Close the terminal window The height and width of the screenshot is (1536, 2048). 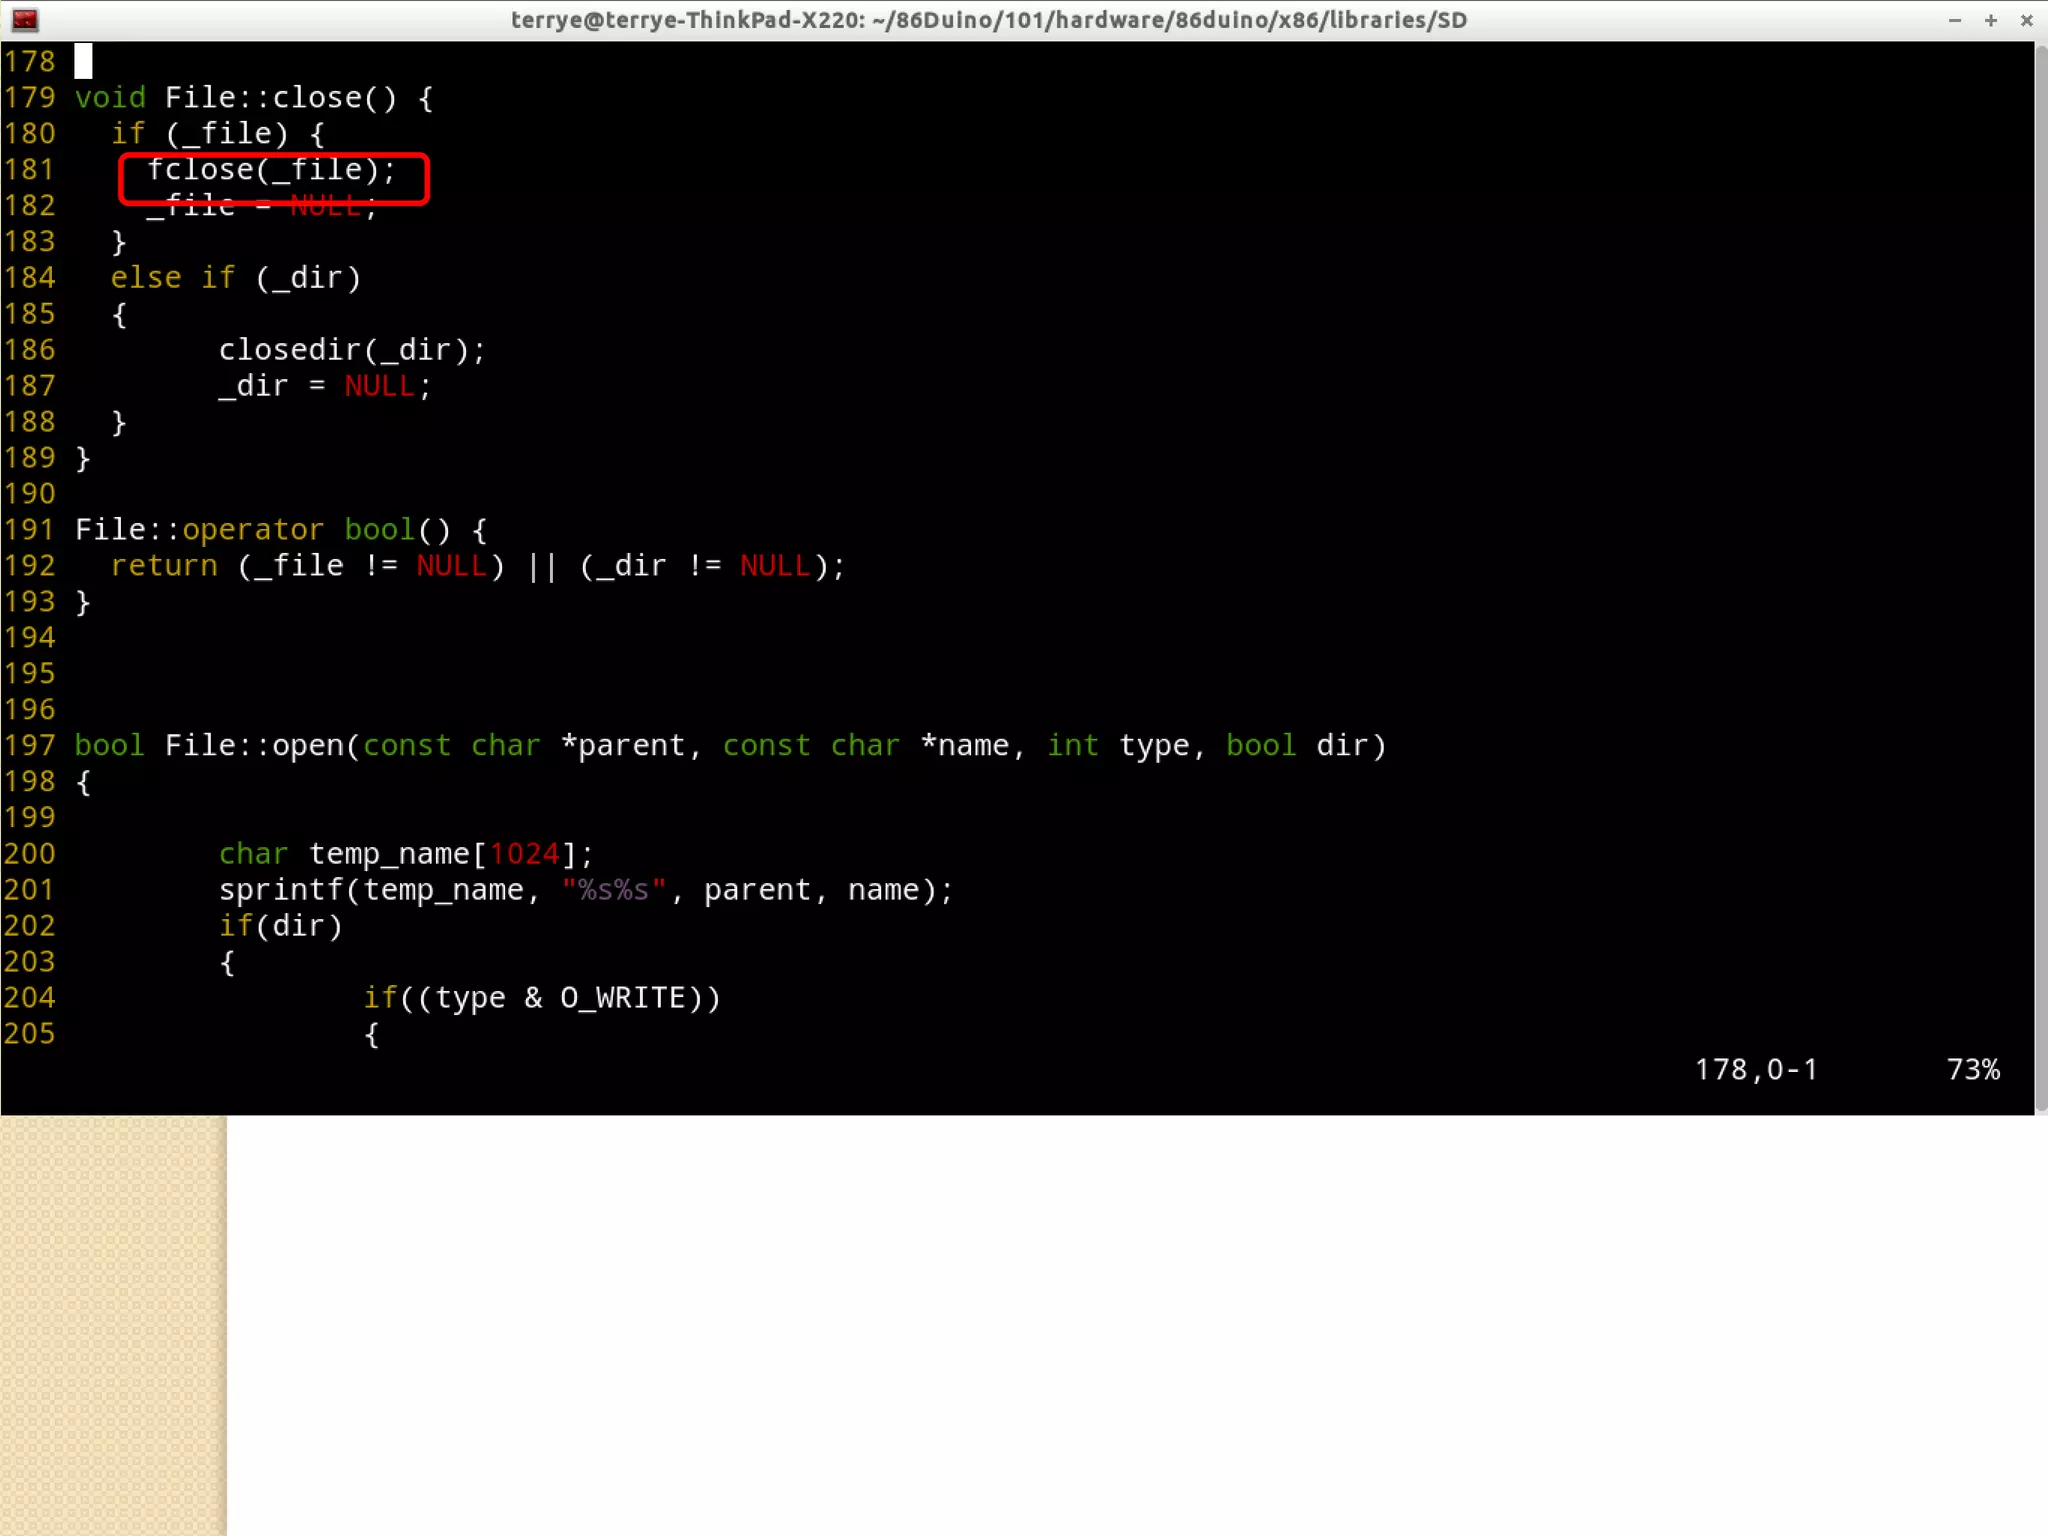[2026, 20]
